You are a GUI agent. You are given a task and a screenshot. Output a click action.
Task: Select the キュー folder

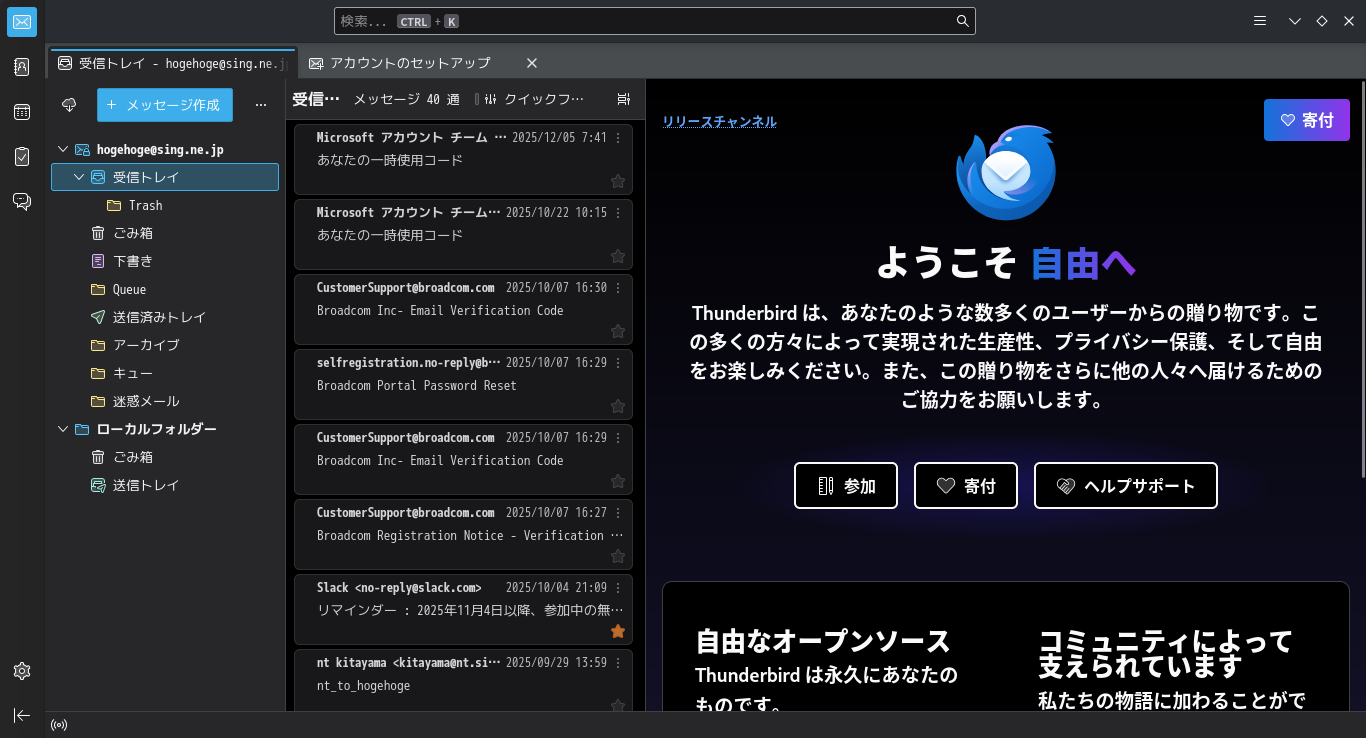tap(165, 373)
